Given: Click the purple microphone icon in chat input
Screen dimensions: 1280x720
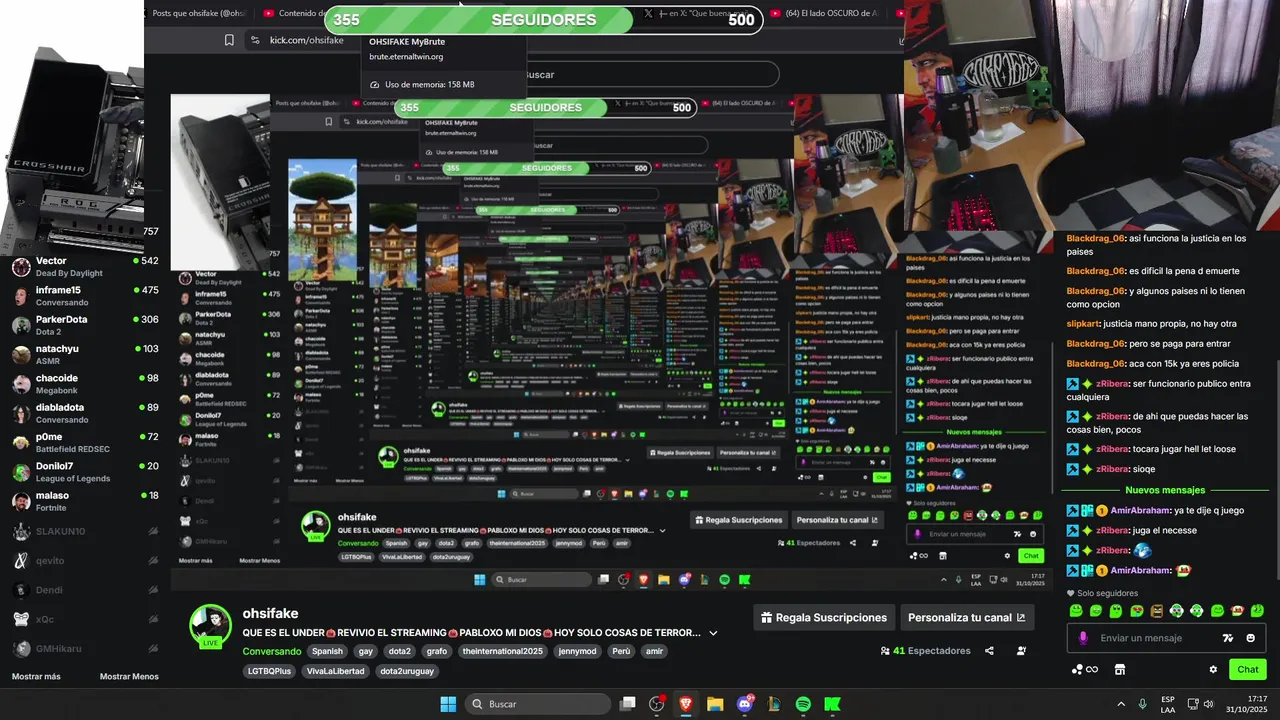Looking at the screenshot, I should tap(1083, 638).
